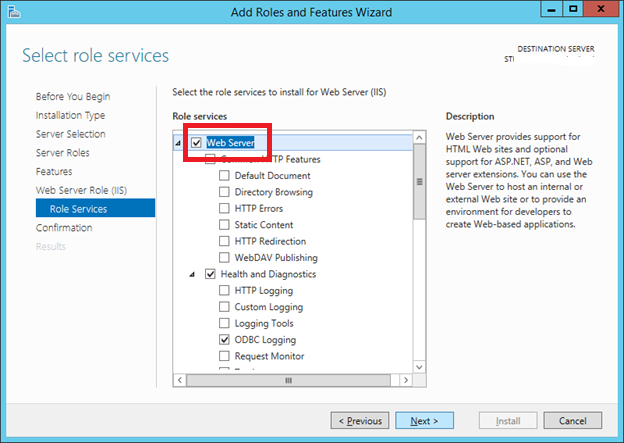Go to the Server Roles step
624x443 pixels.
62,153
